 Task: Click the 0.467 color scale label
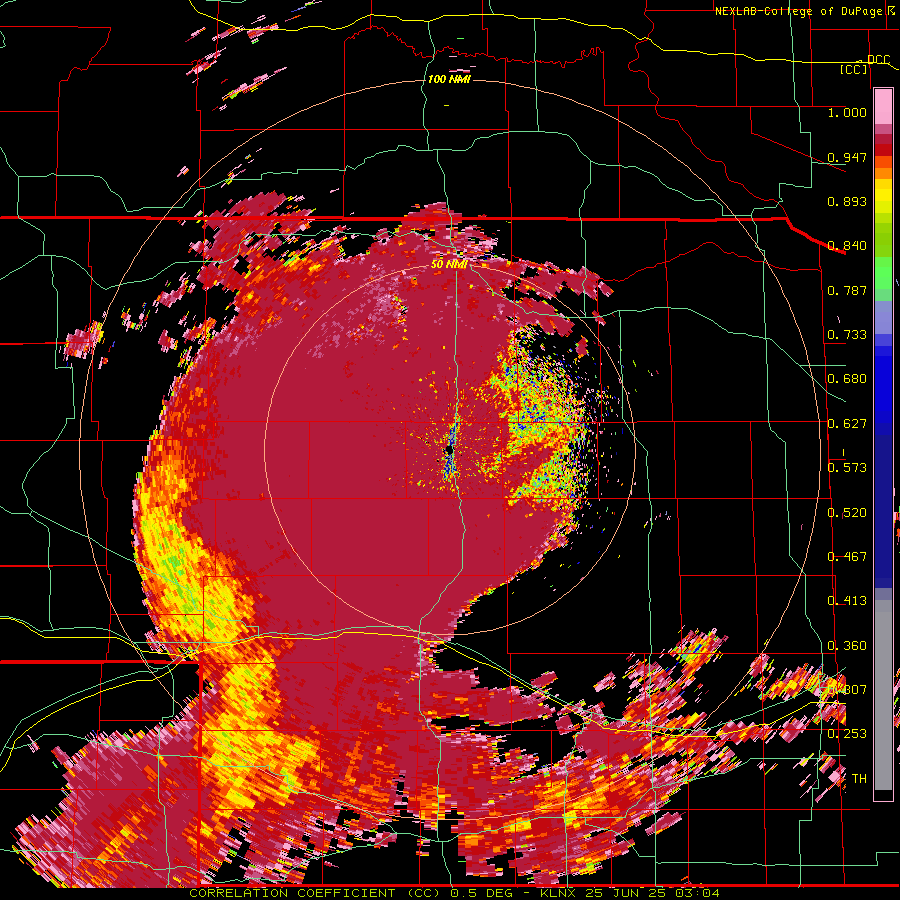(847, 557)
